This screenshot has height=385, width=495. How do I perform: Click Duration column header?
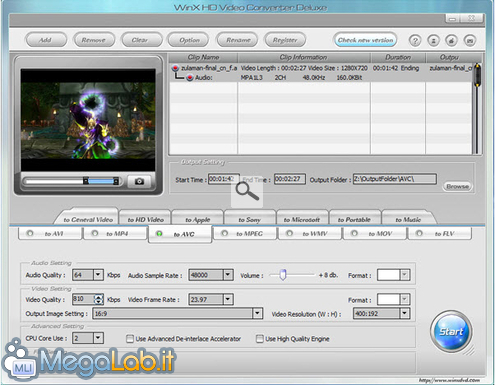[398, 57]
